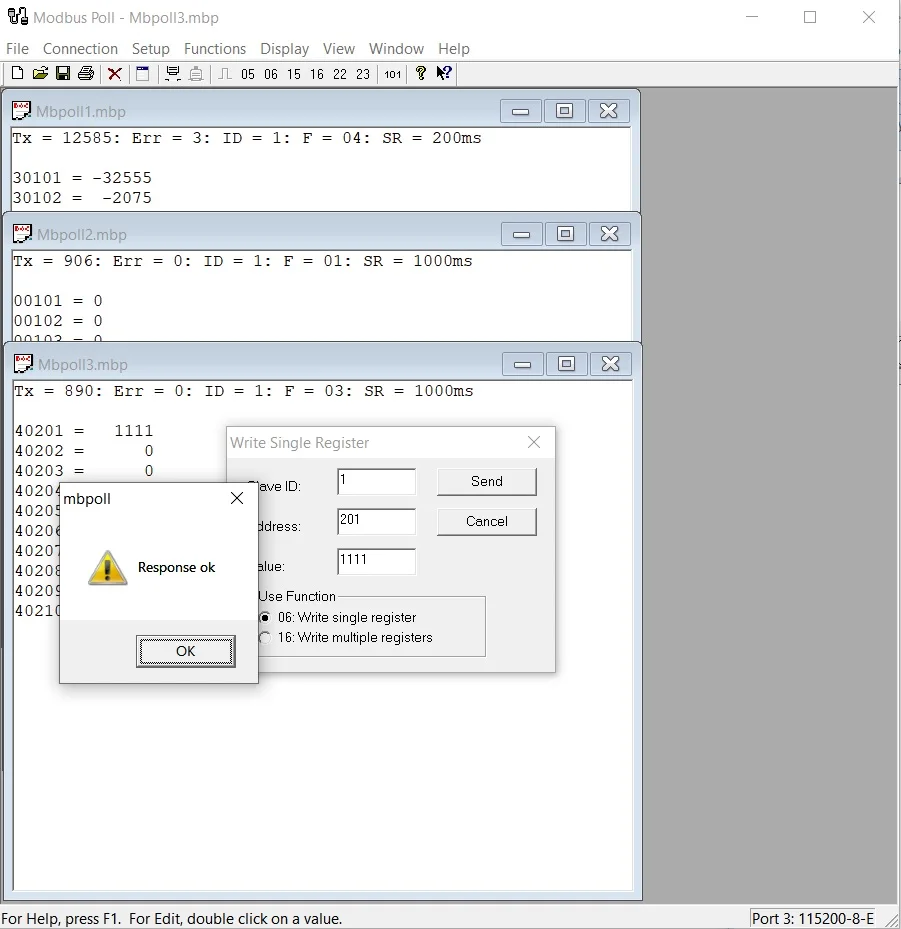Image resolution: width=901 pixels, height=929 pixels.
Task: Click the Slave ID input field
Action: pos(376,482)
